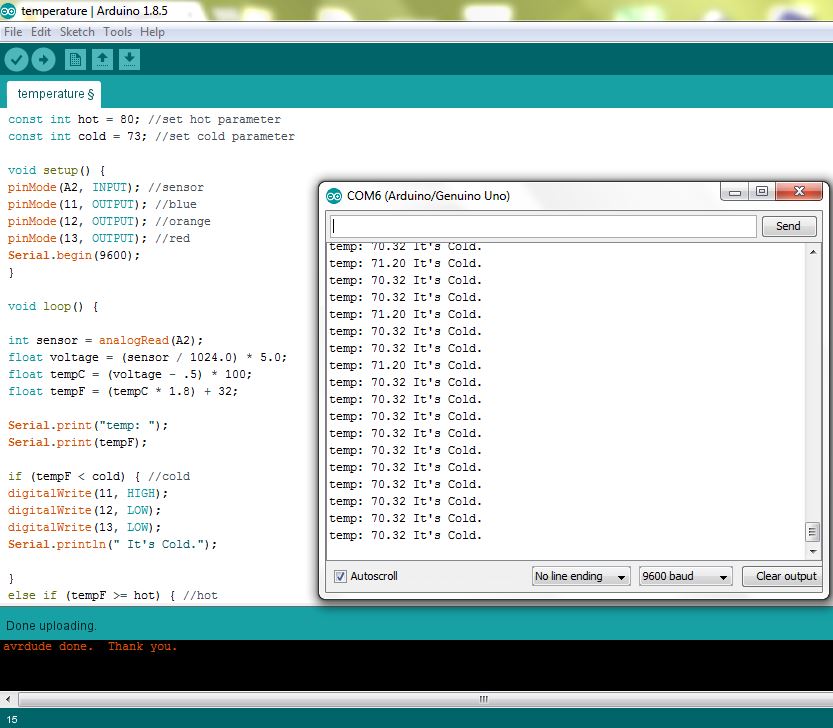Screen dimensions: 833x728
Task: Click the editor horizontal scrollbar at bottom
Action: [483, 699]
